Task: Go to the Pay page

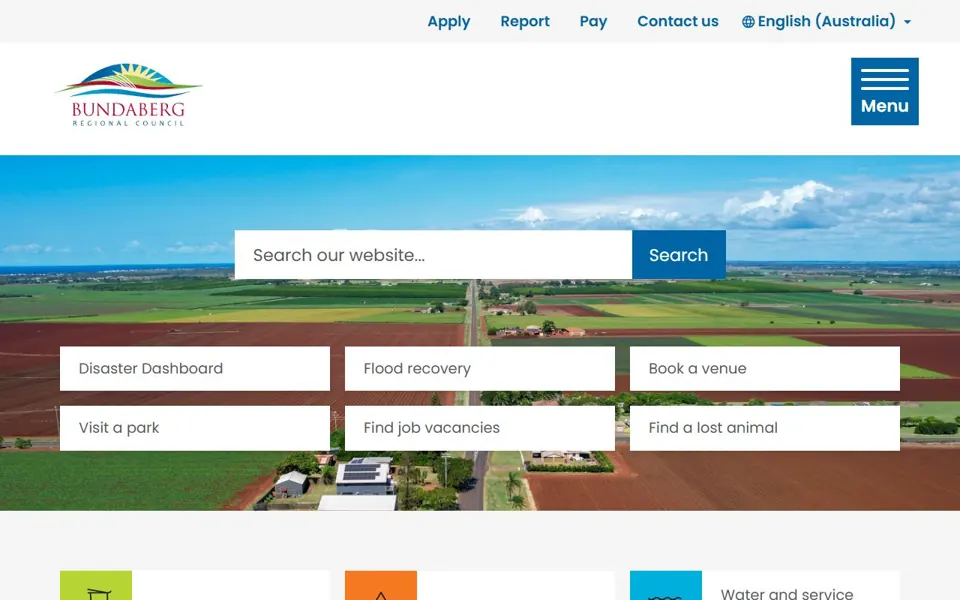Action: coord(593,21)
